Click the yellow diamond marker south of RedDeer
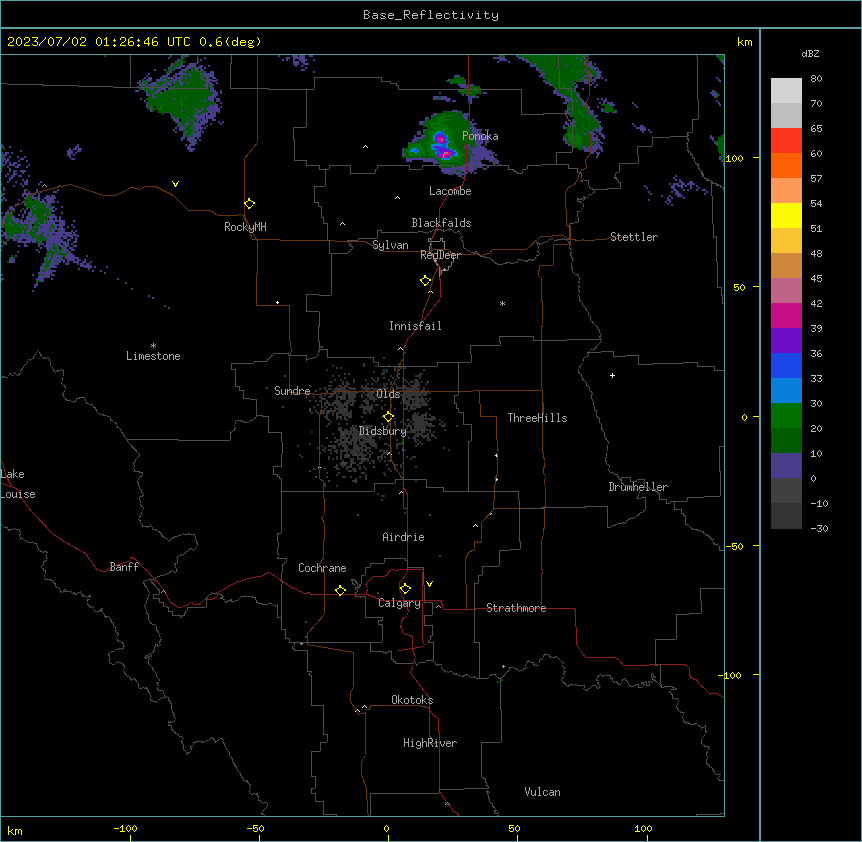 [426, 281]
